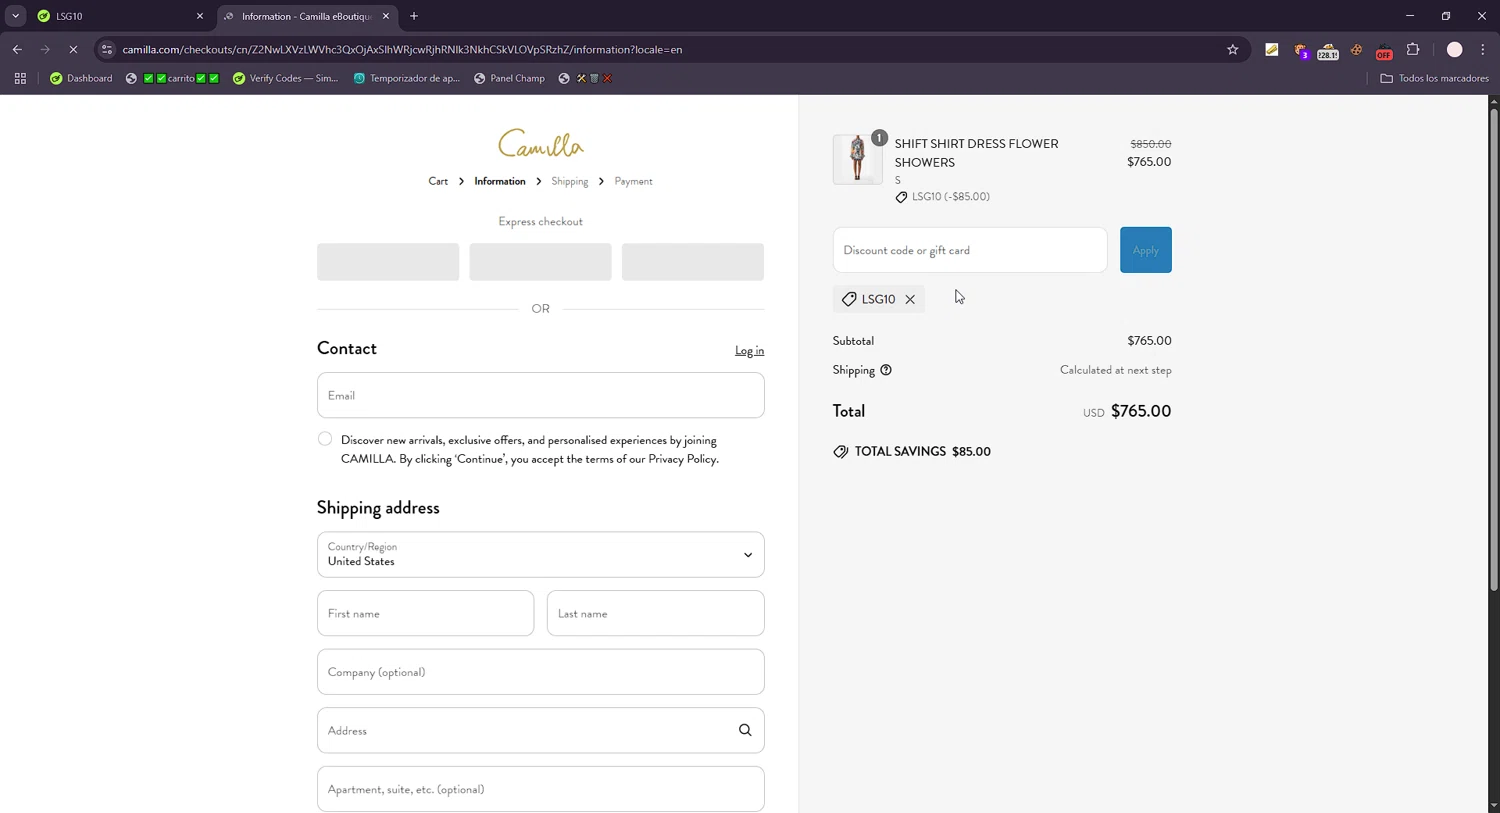Open cookie extension with purple 3 badge
This screenshot has width=1500, height=813.
(x=1300, y=50)
